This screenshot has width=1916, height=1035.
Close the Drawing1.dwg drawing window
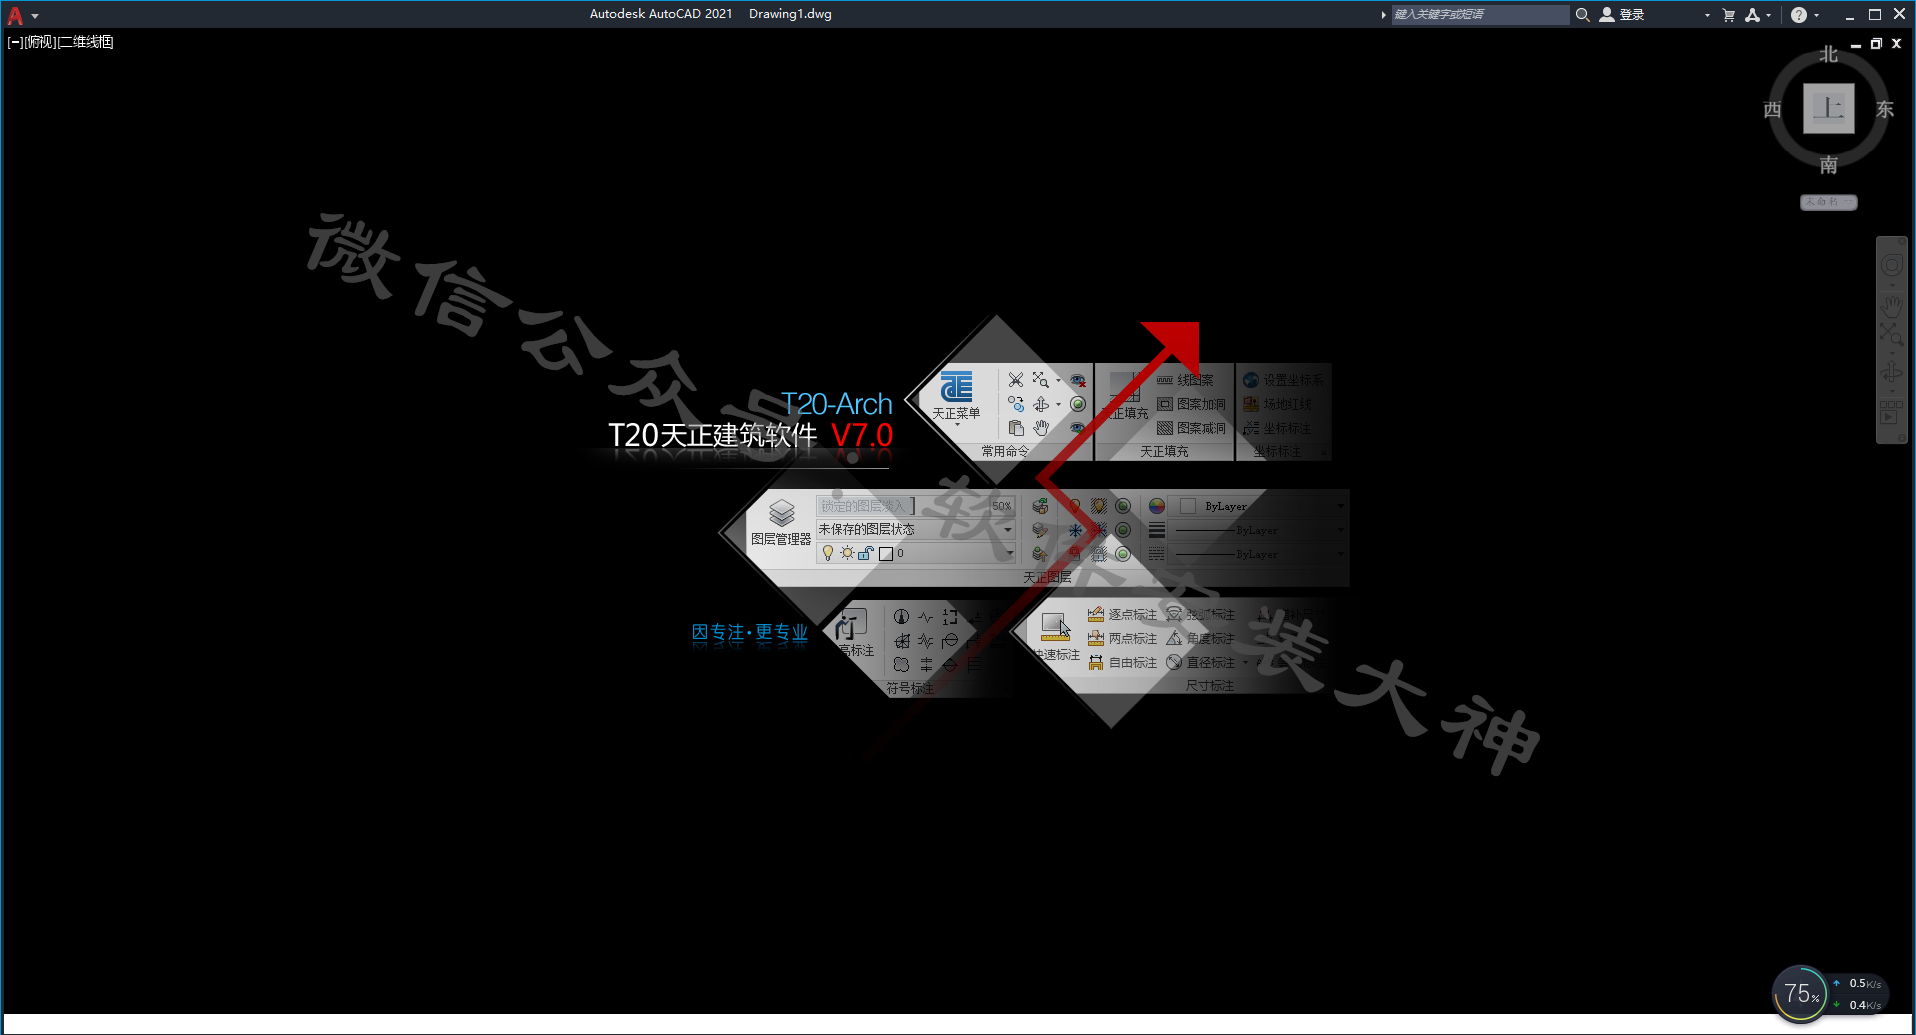[x=1896, y=44]
